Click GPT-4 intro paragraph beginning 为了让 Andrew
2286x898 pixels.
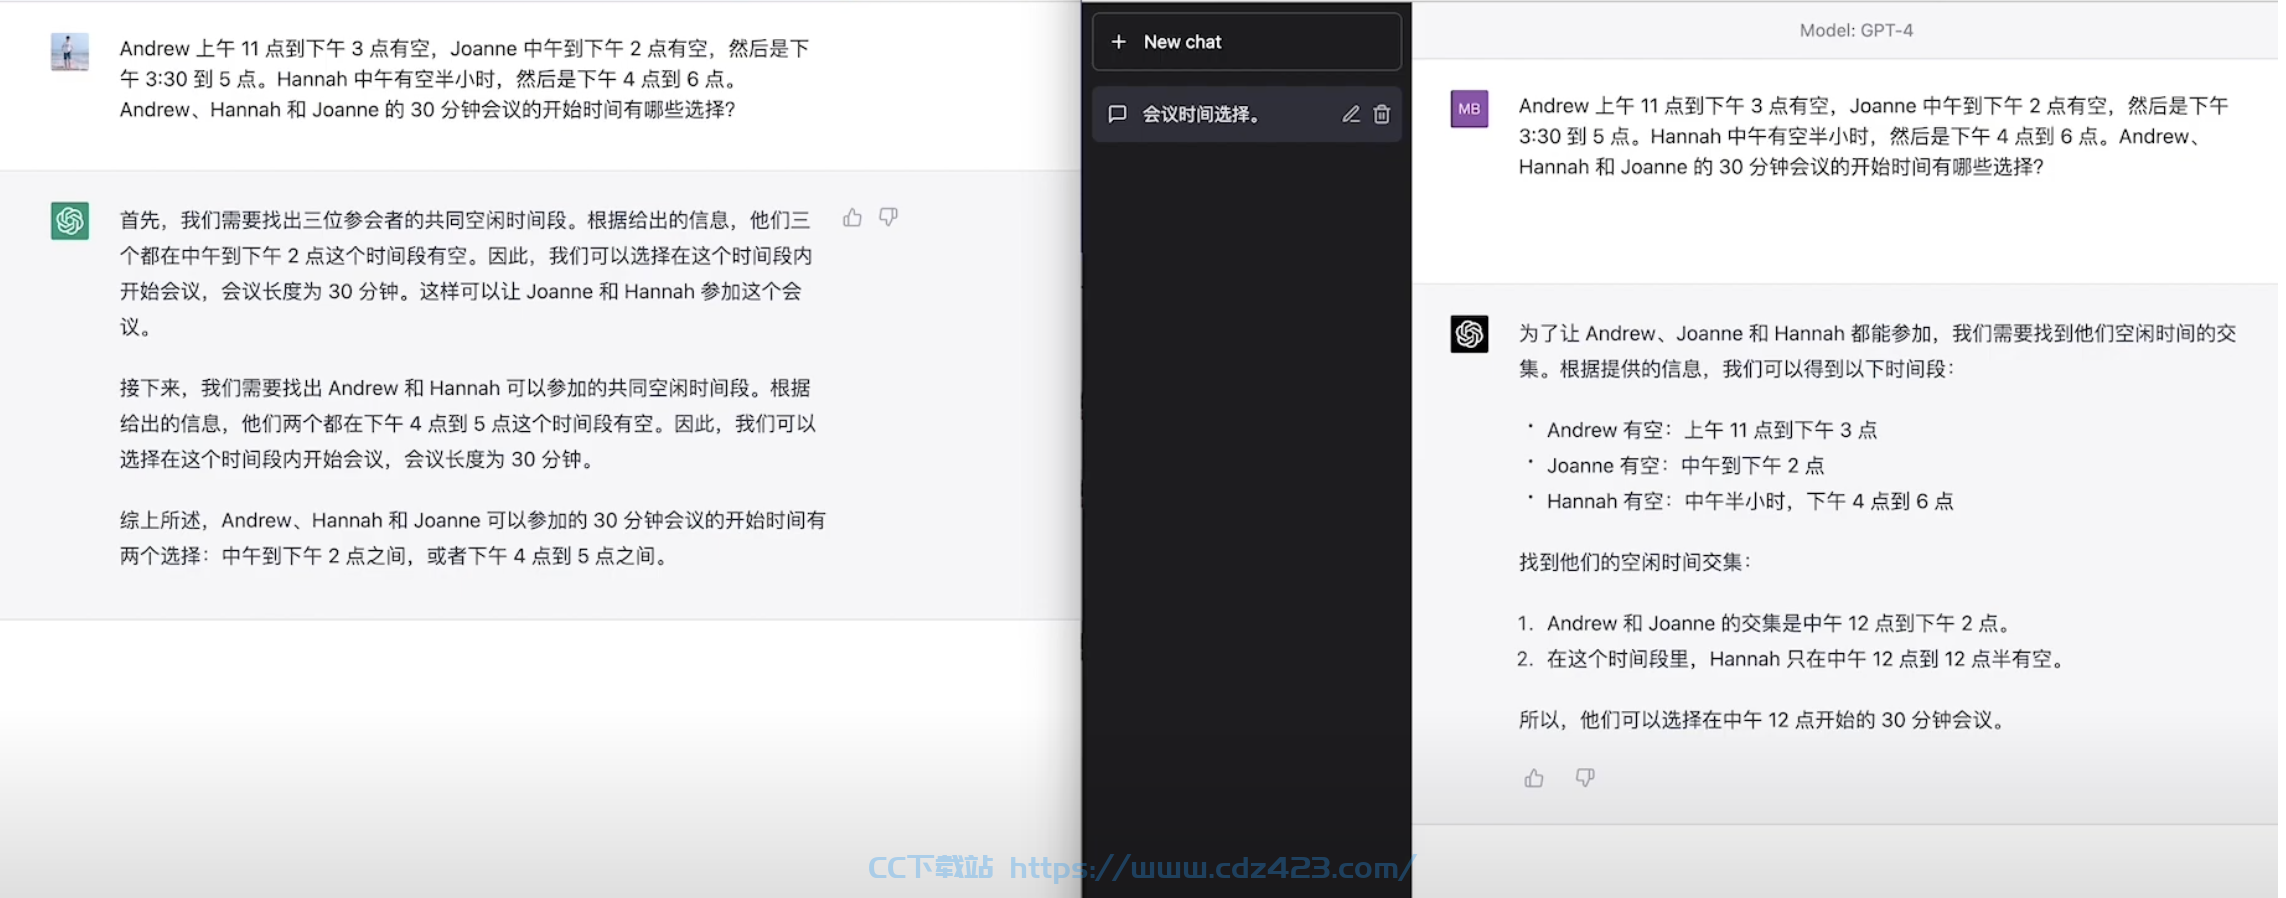pos(1878,351)
